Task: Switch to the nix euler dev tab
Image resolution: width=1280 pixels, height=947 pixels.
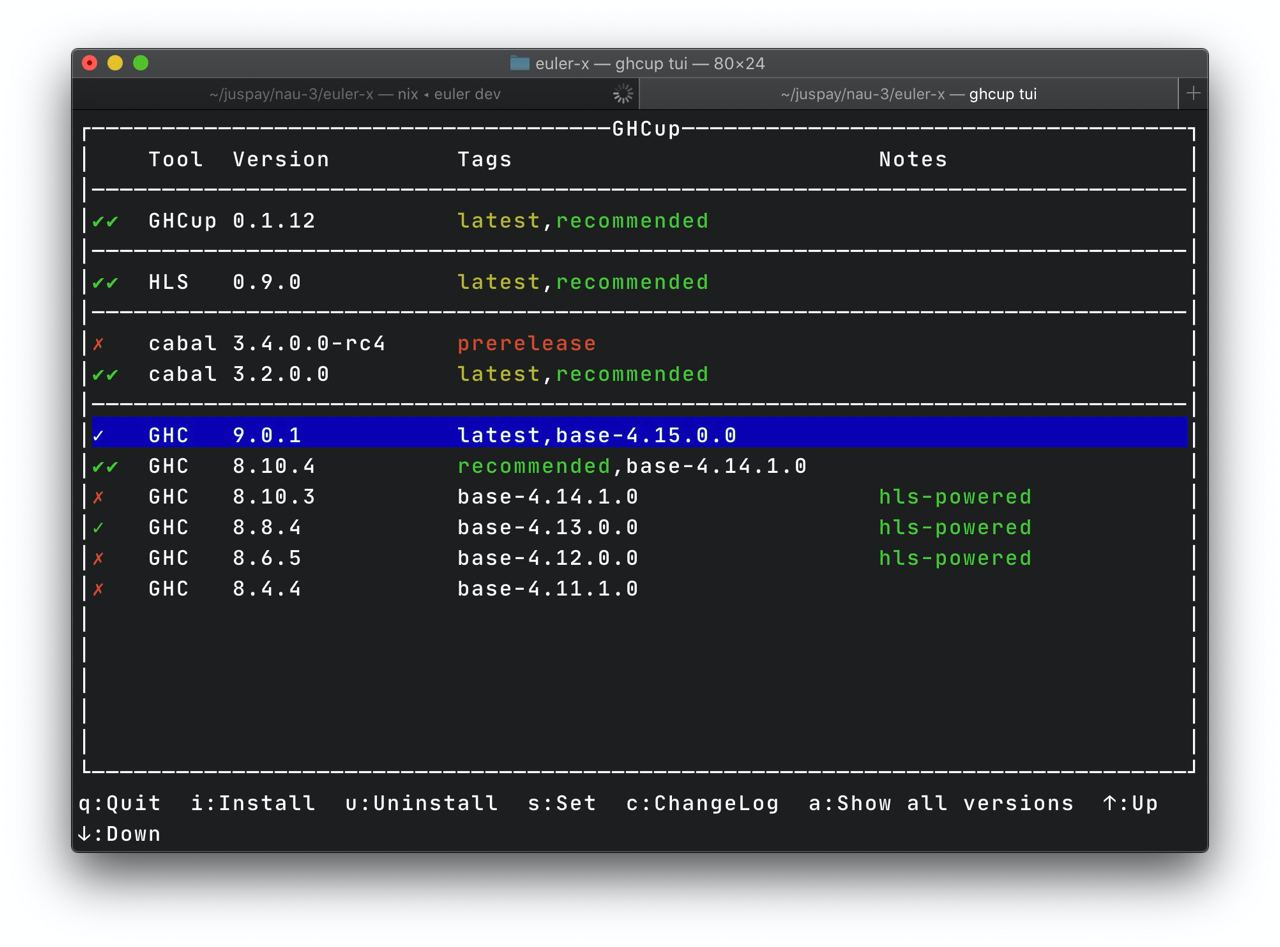Action: (355, 94)
